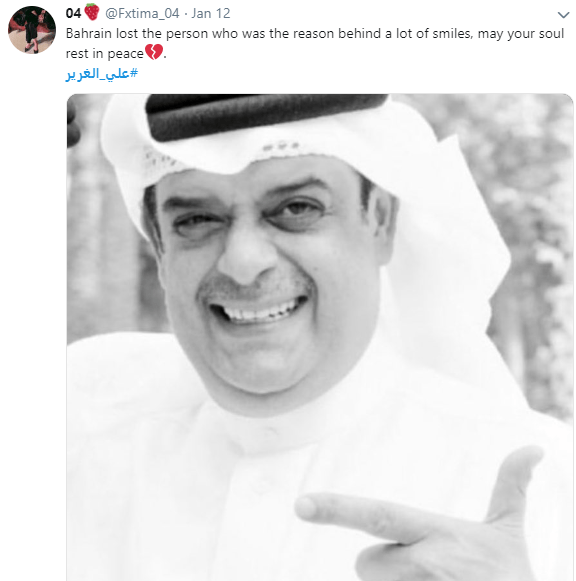Click the broken heart emoji in tweet
This screenshot has height=581, width=576.
[x=154, y=52]
